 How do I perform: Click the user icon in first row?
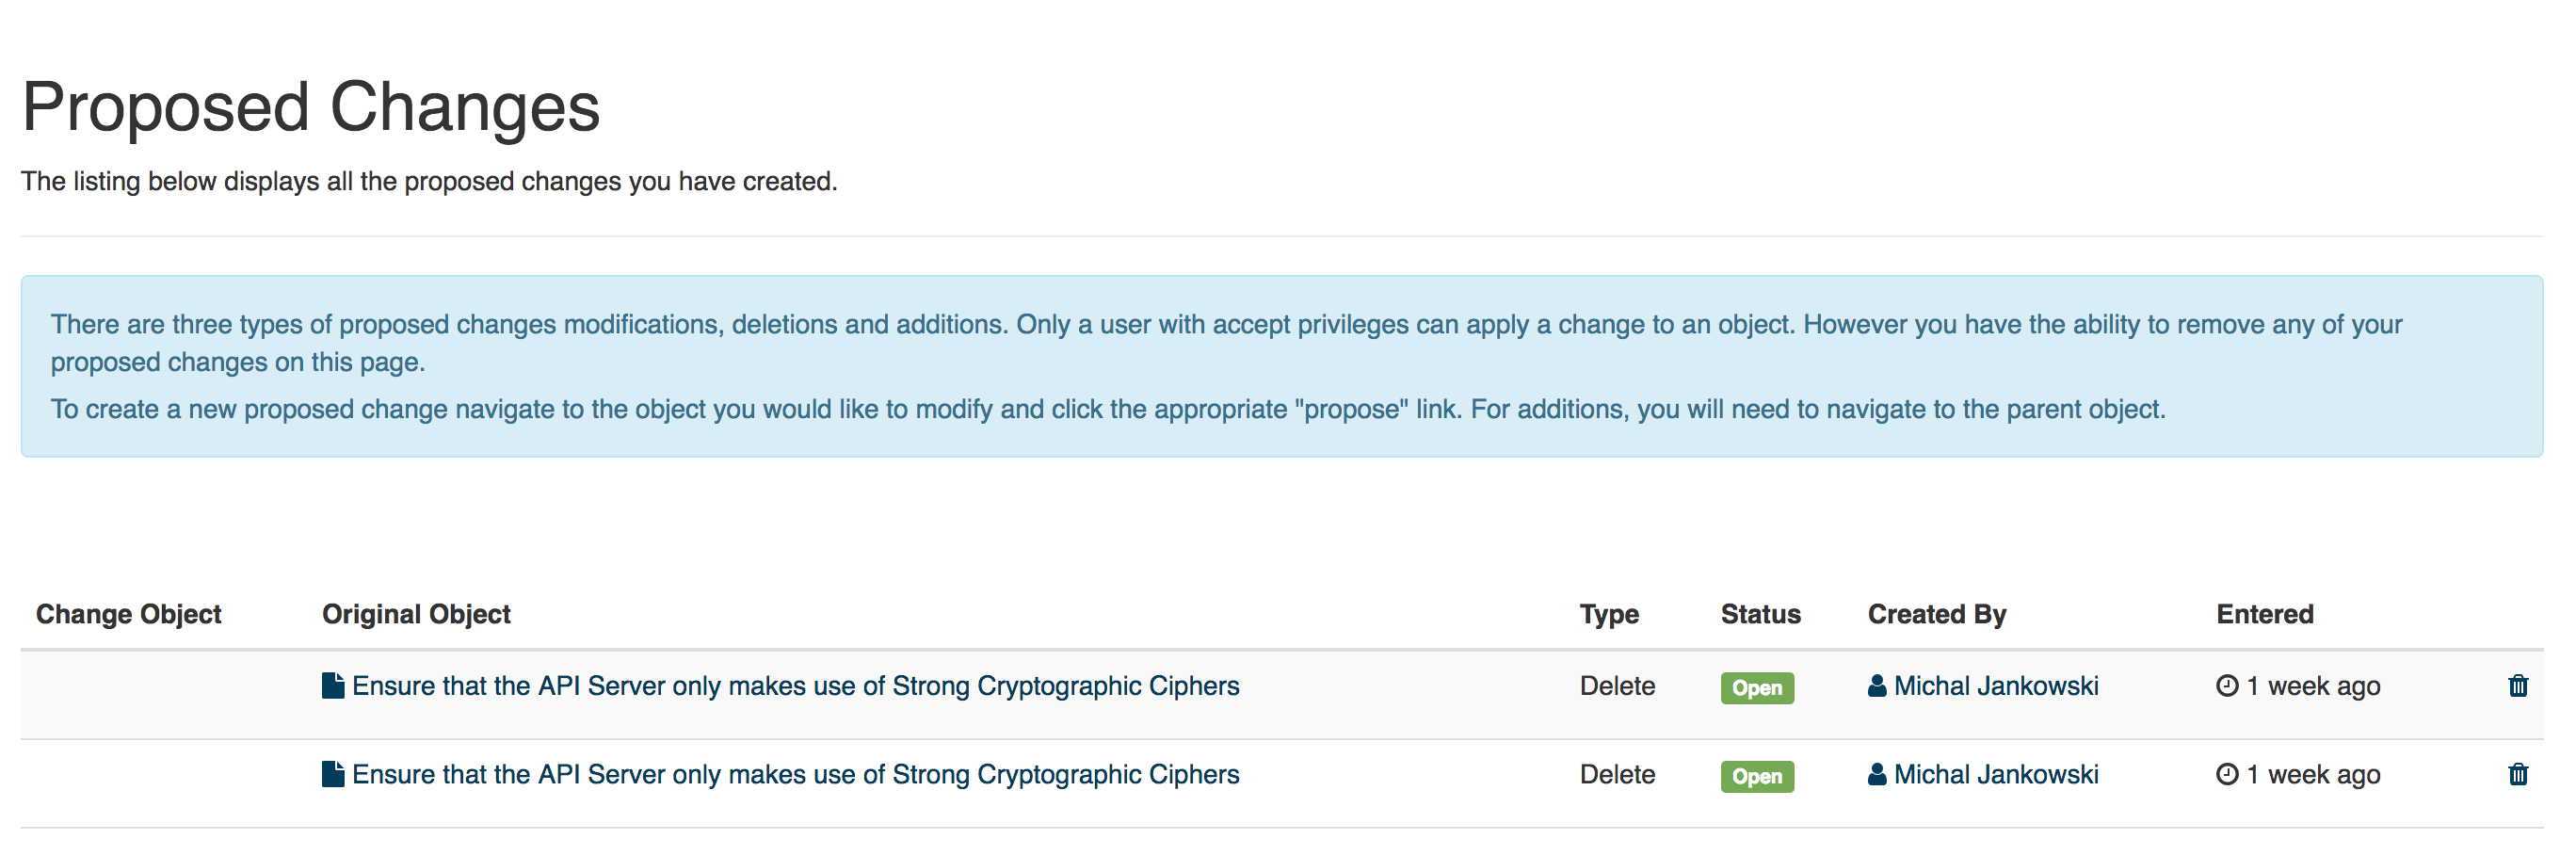point(1877,685)
